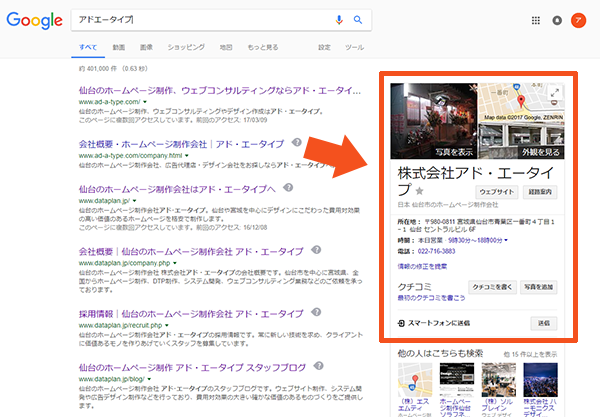Click badge icon beside dataplan 会社概要 result
This screenshot has width=600, height=417.
coord(316,250)
